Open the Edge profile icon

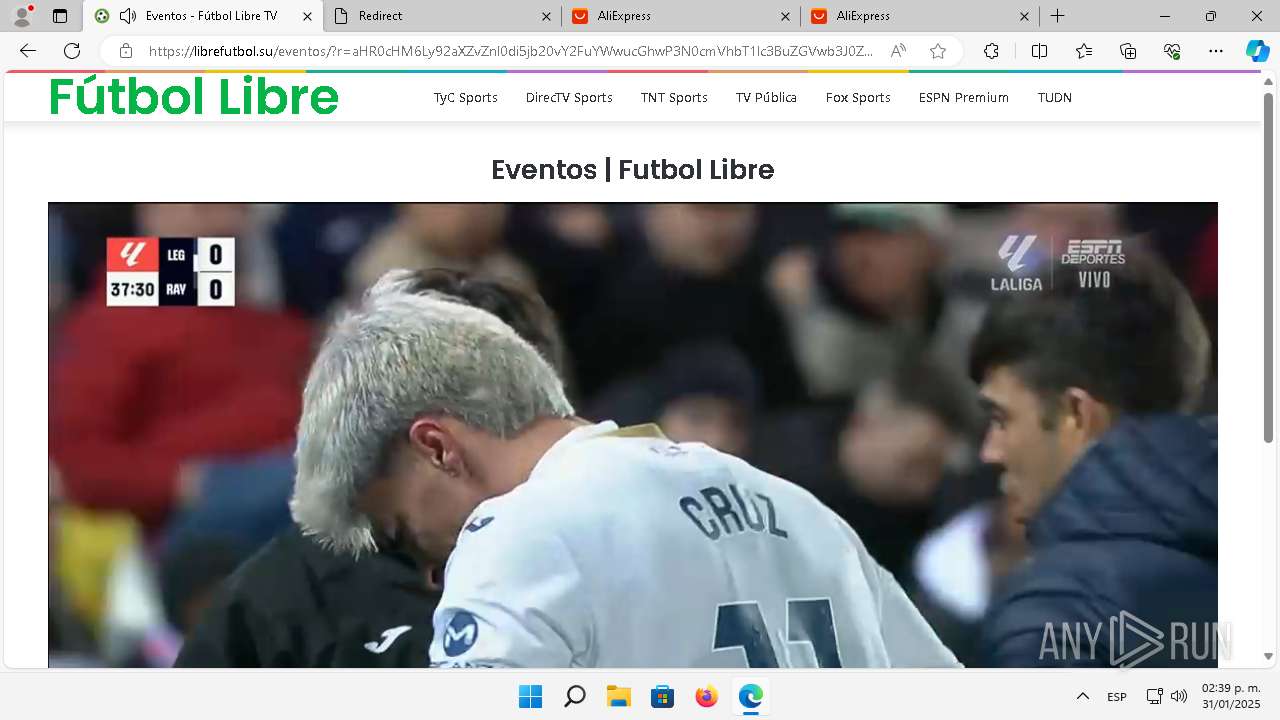[22, 16]
